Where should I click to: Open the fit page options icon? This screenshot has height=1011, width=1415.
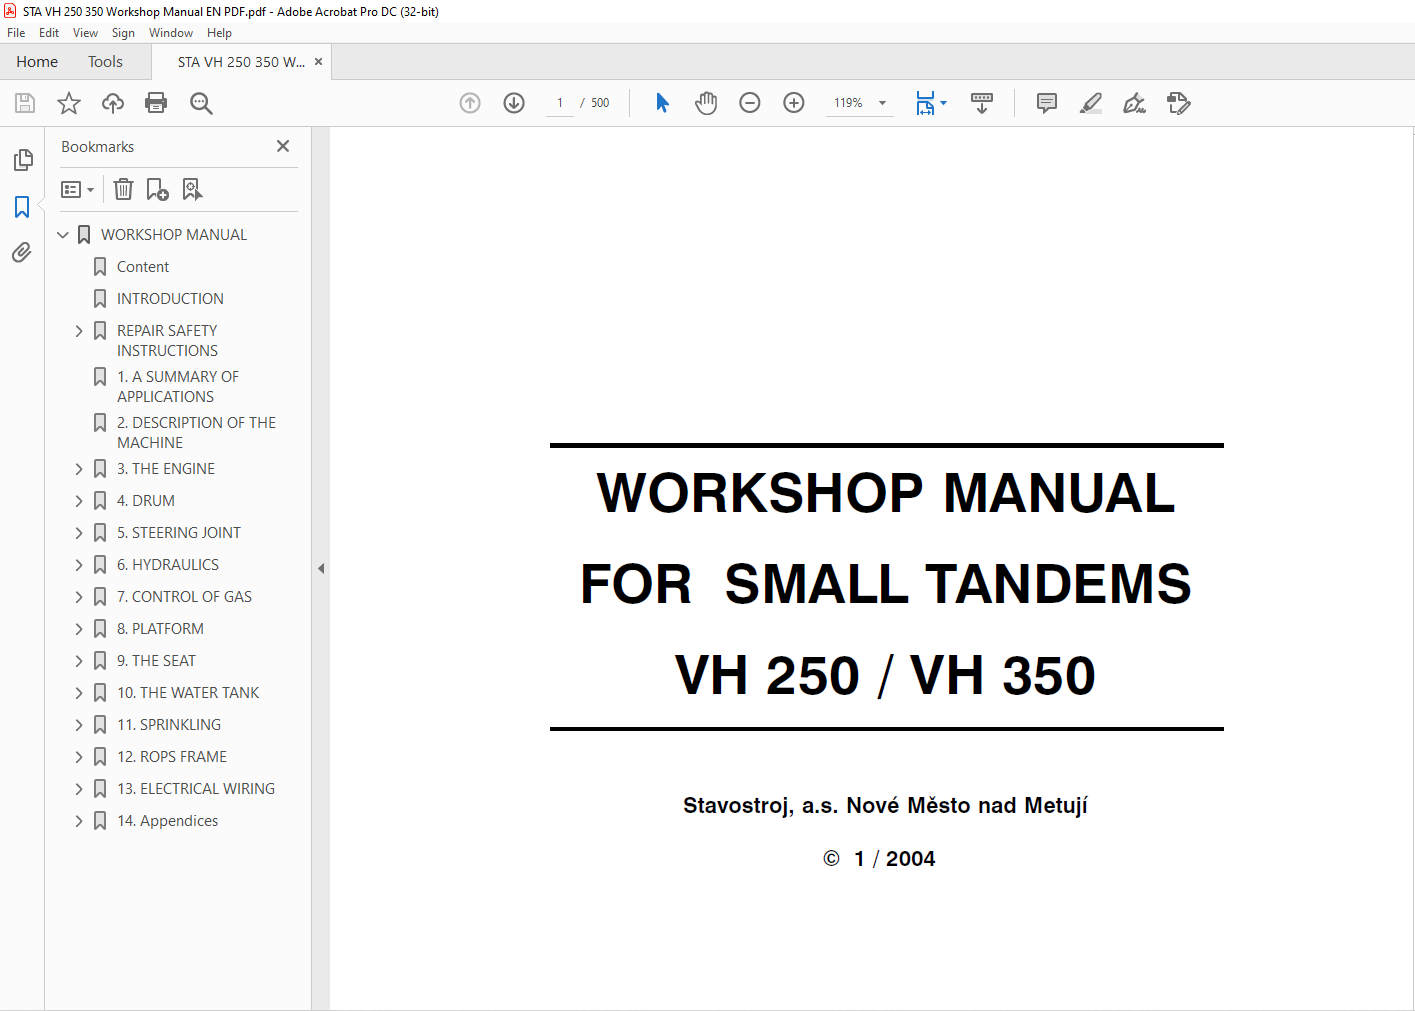click(930, 103)
